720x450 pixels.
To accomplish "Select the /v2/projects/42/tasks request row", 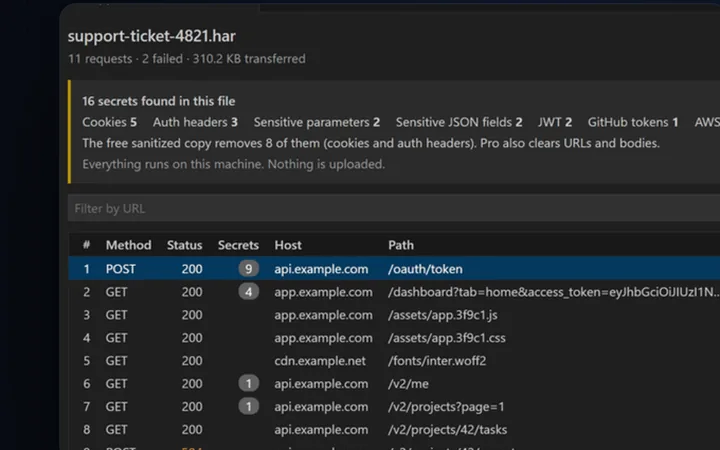I will (394, 429).
